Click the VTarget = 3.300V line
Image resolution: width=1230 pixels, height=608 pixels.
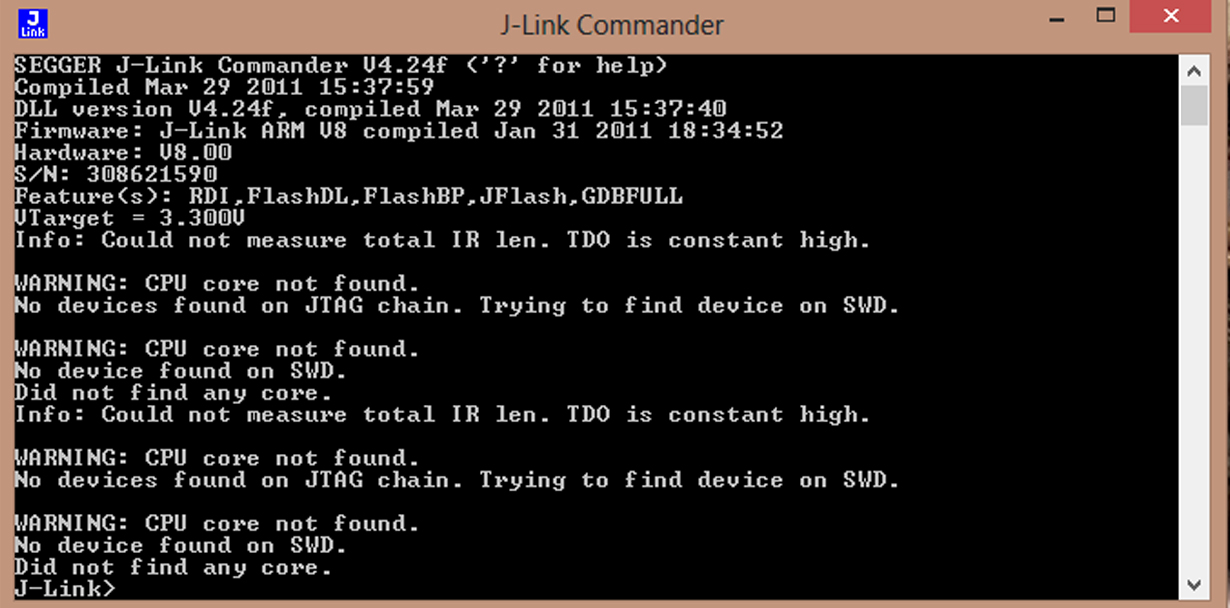pyautogui.click(x=130, y=217)
